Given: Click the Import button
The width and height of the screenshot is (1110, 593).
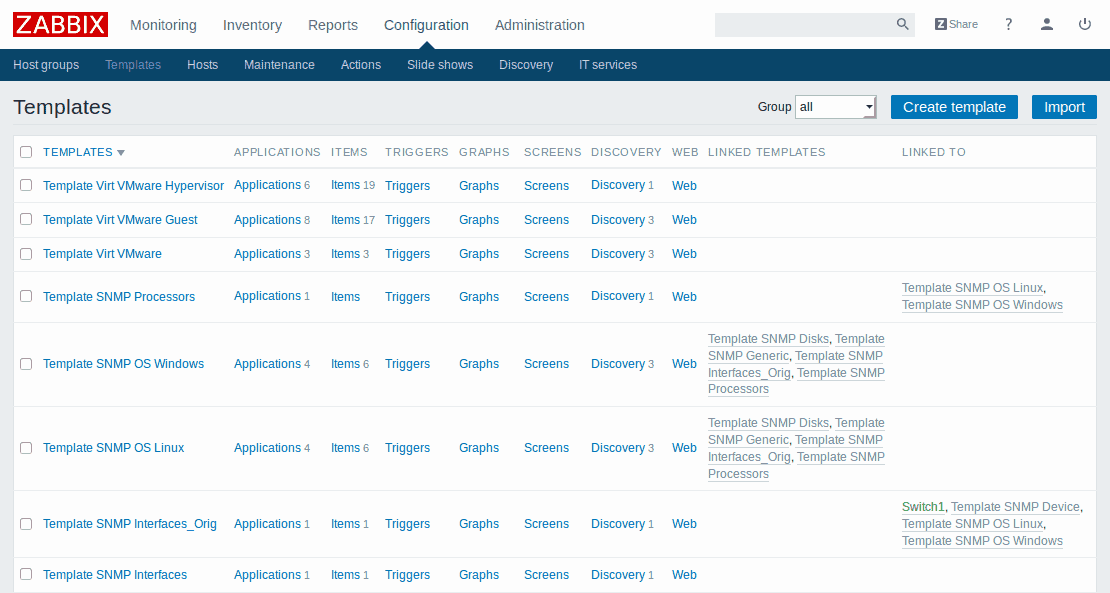Looking at the screenshot, I should pyautogui.click(x=1064, y=107).
